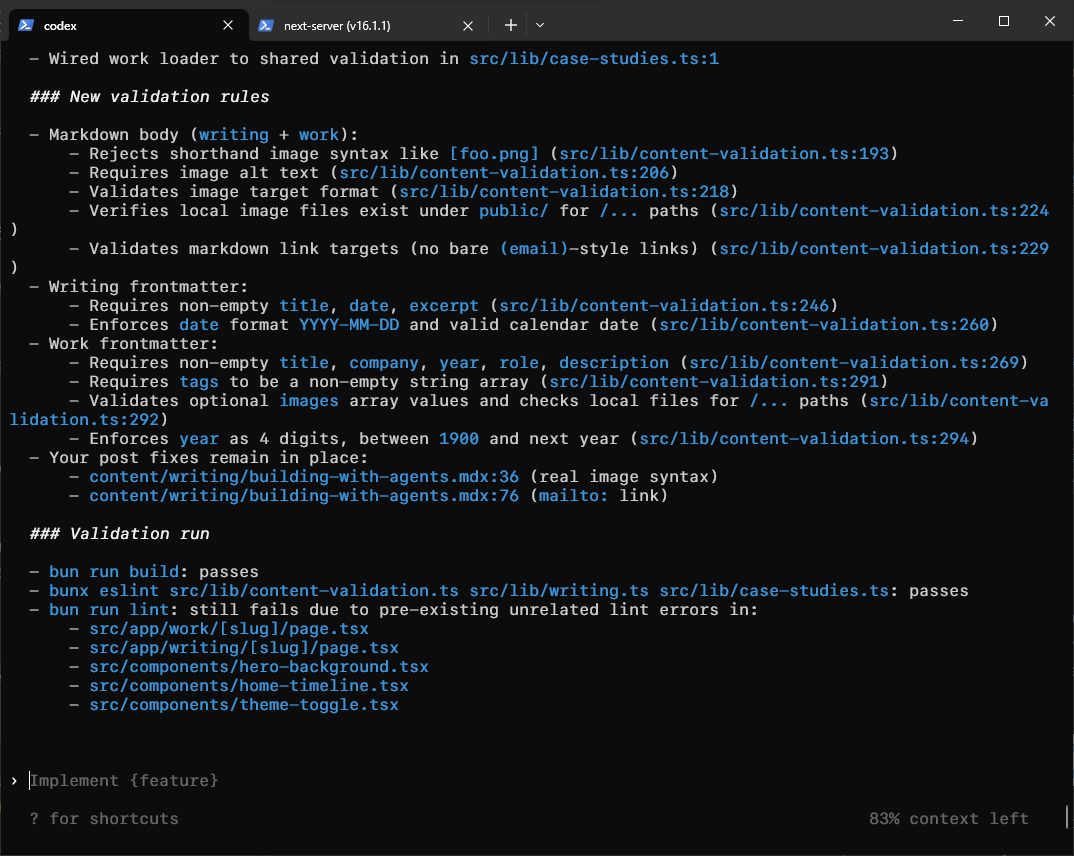
Task: Click the Implement {feature} prompt input
Action: (x=124, y=780)
